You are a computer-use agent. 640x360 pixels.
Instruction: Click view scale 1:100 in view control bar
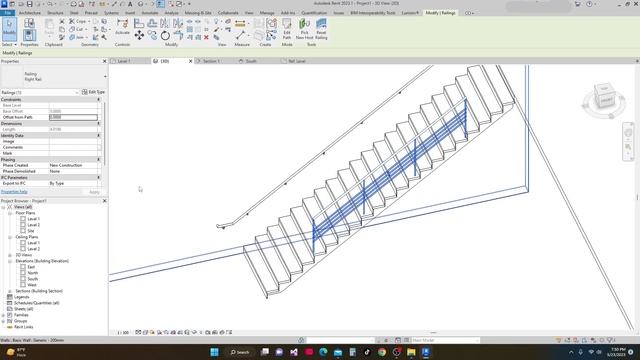point(123,333)
